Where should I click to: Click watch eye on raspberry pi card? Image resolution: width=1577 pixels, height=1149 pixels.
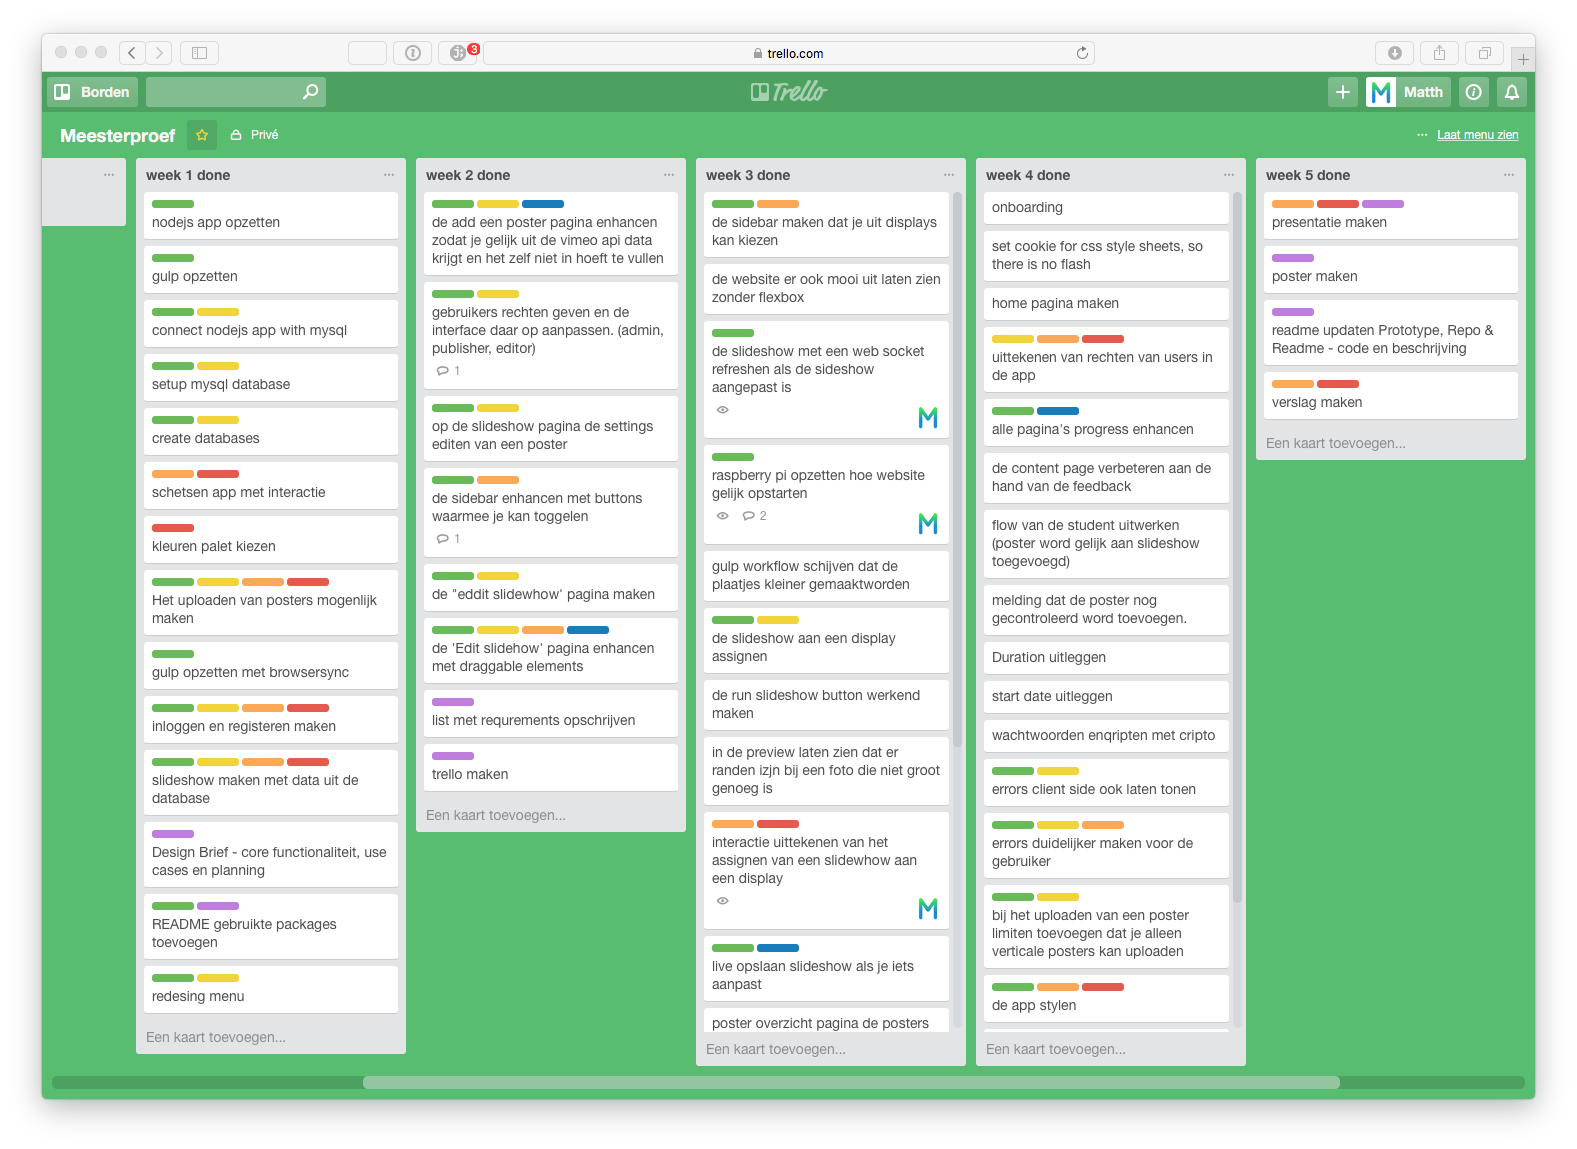(722, 516)
